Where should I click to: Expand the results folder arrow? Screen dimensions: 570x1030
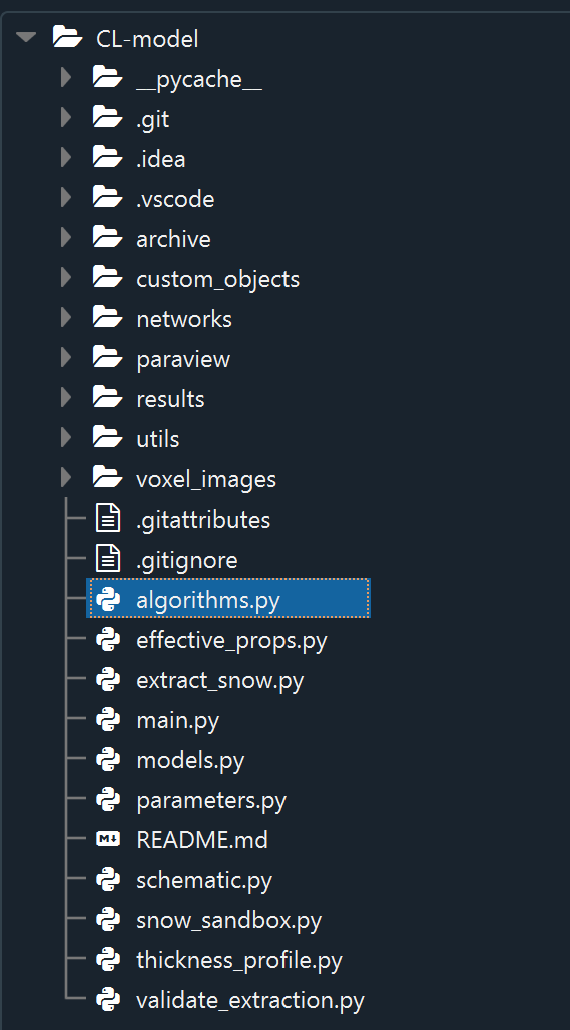tap(66, 398)
